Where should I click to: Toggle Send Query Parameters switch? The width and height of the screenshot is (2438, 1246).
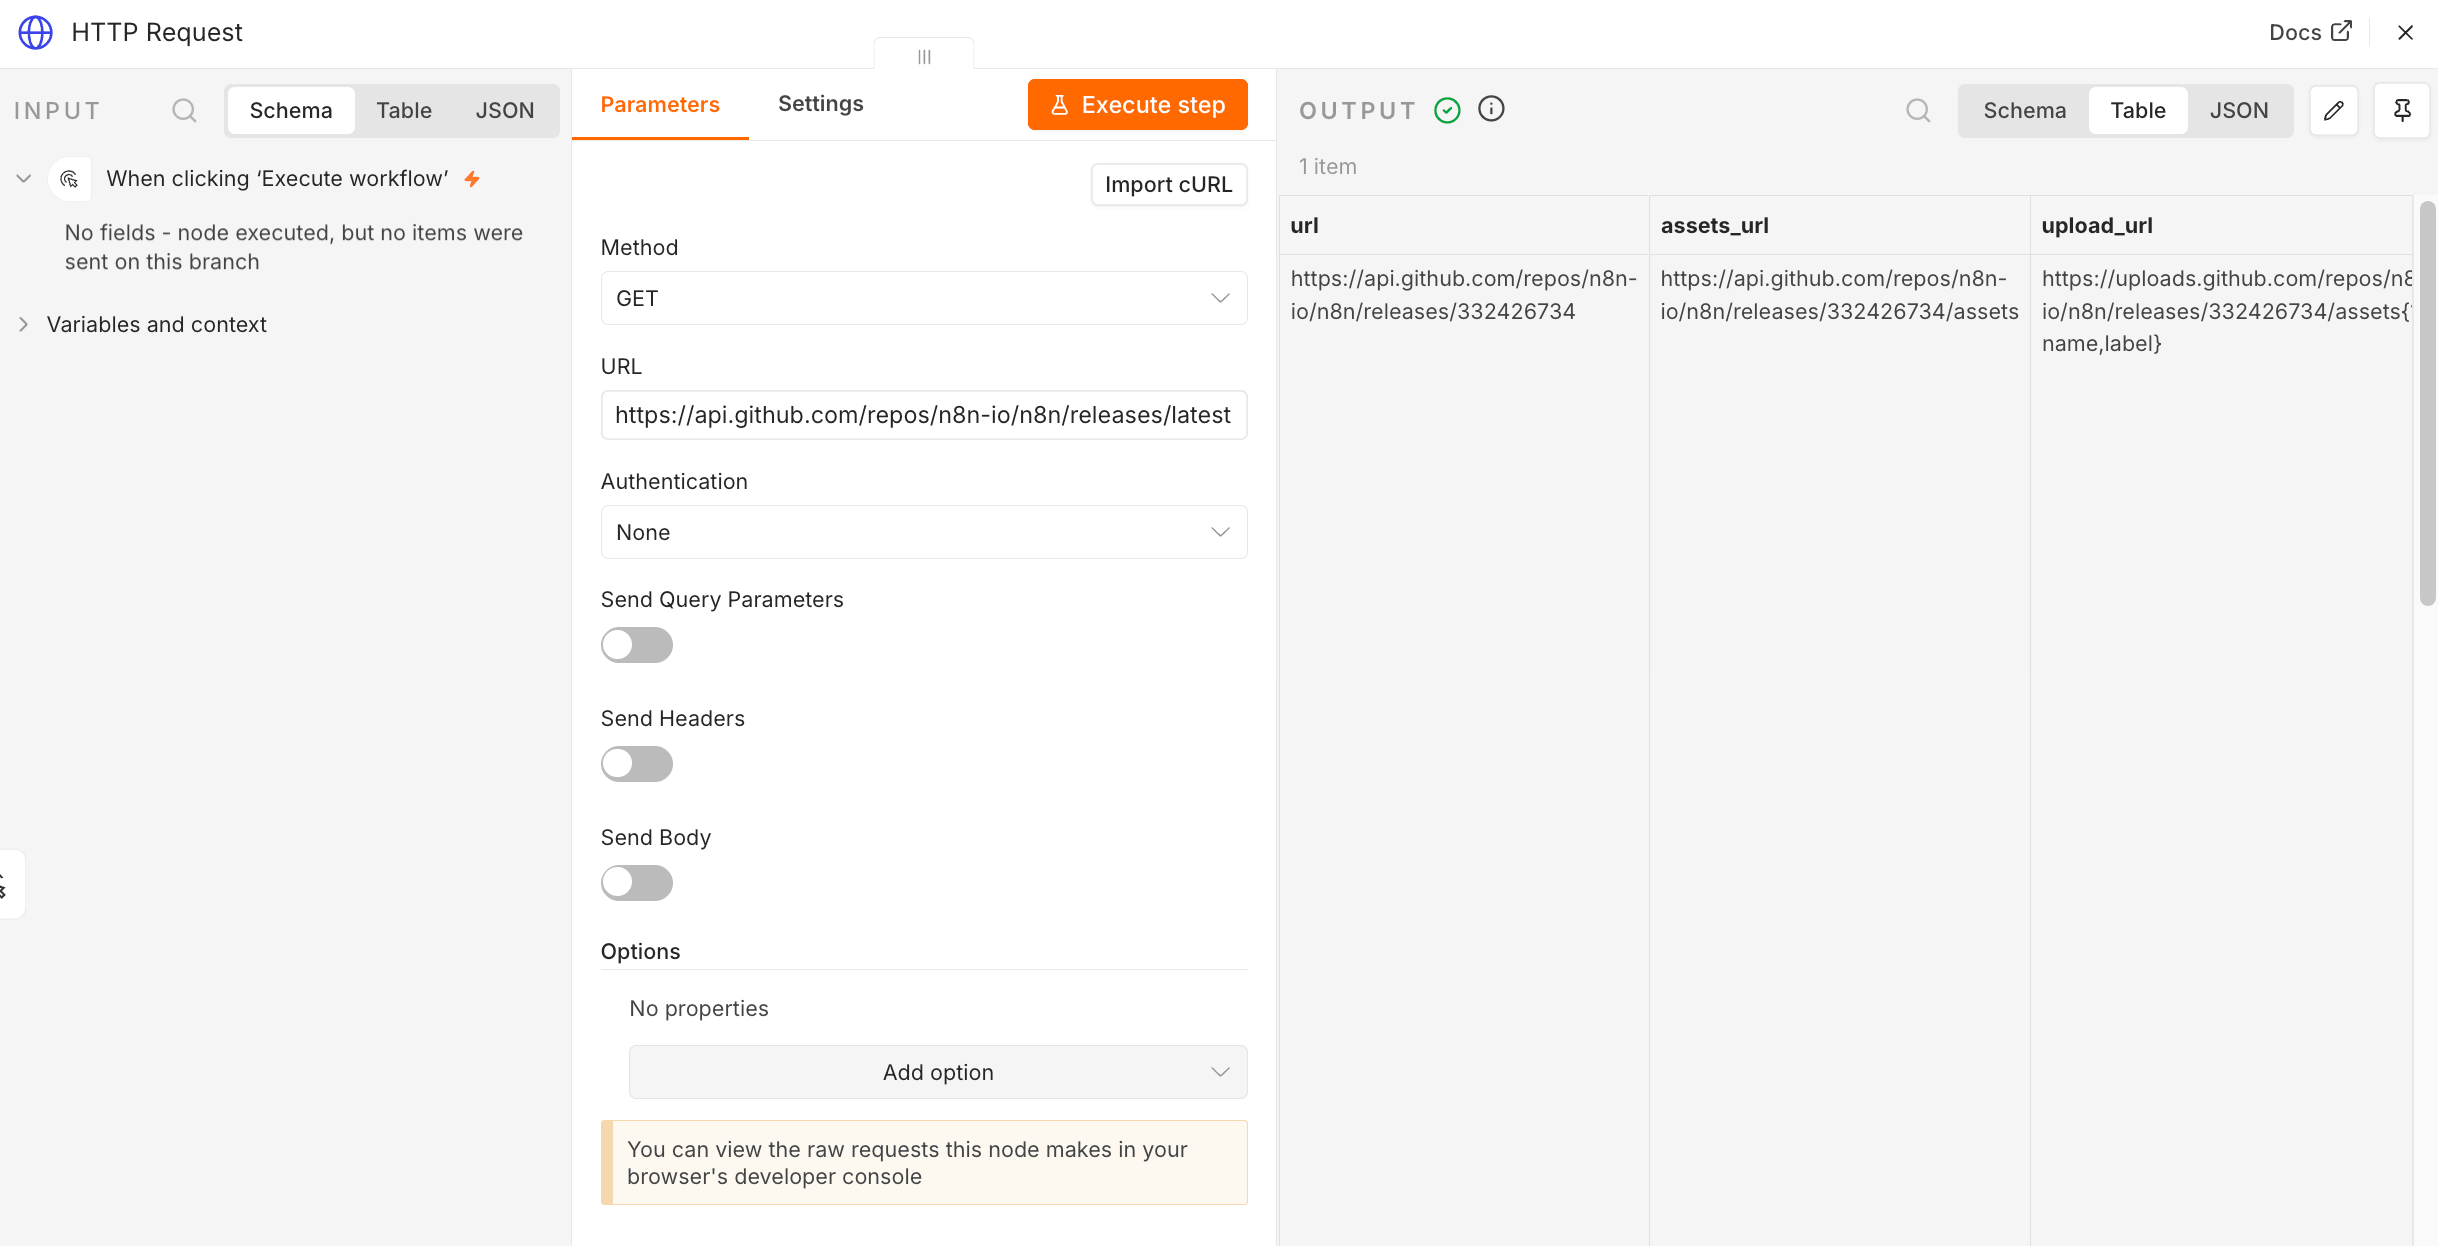point(637,645)
